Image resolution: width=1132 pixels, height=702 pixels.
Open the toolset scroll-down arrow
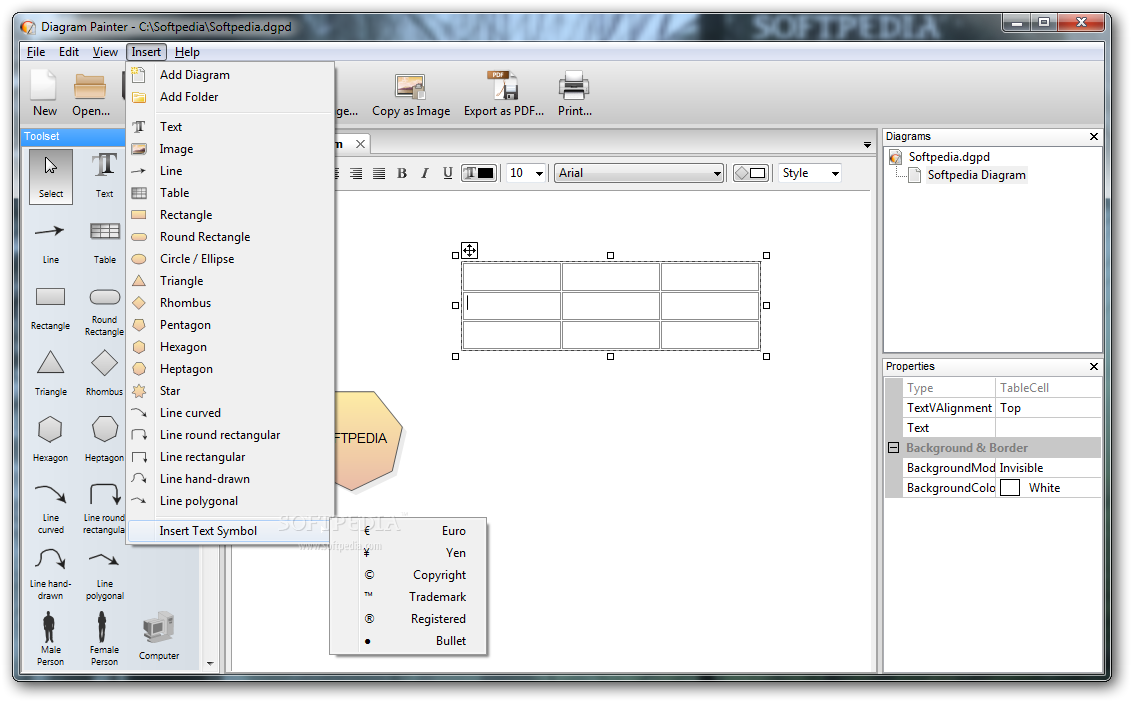coord(210,663)
